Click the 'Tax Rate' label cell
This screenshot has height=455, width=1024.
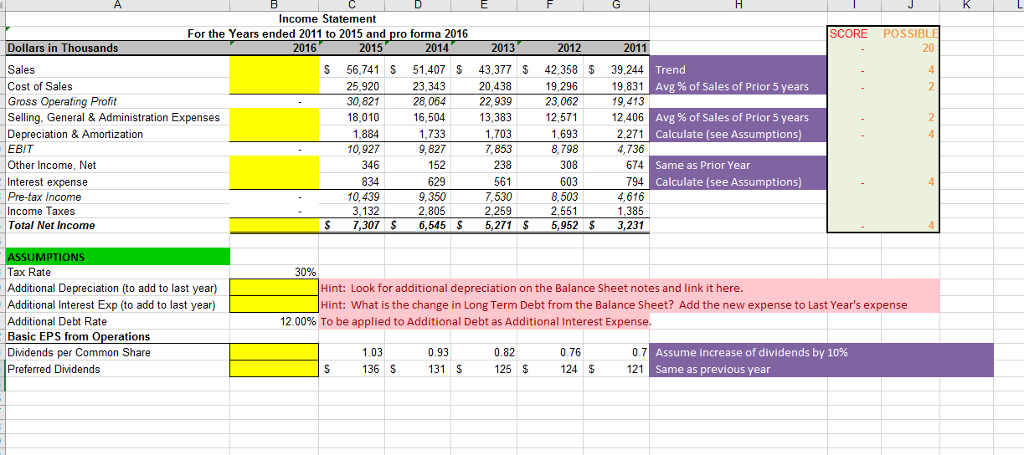(x=28, y=272)
